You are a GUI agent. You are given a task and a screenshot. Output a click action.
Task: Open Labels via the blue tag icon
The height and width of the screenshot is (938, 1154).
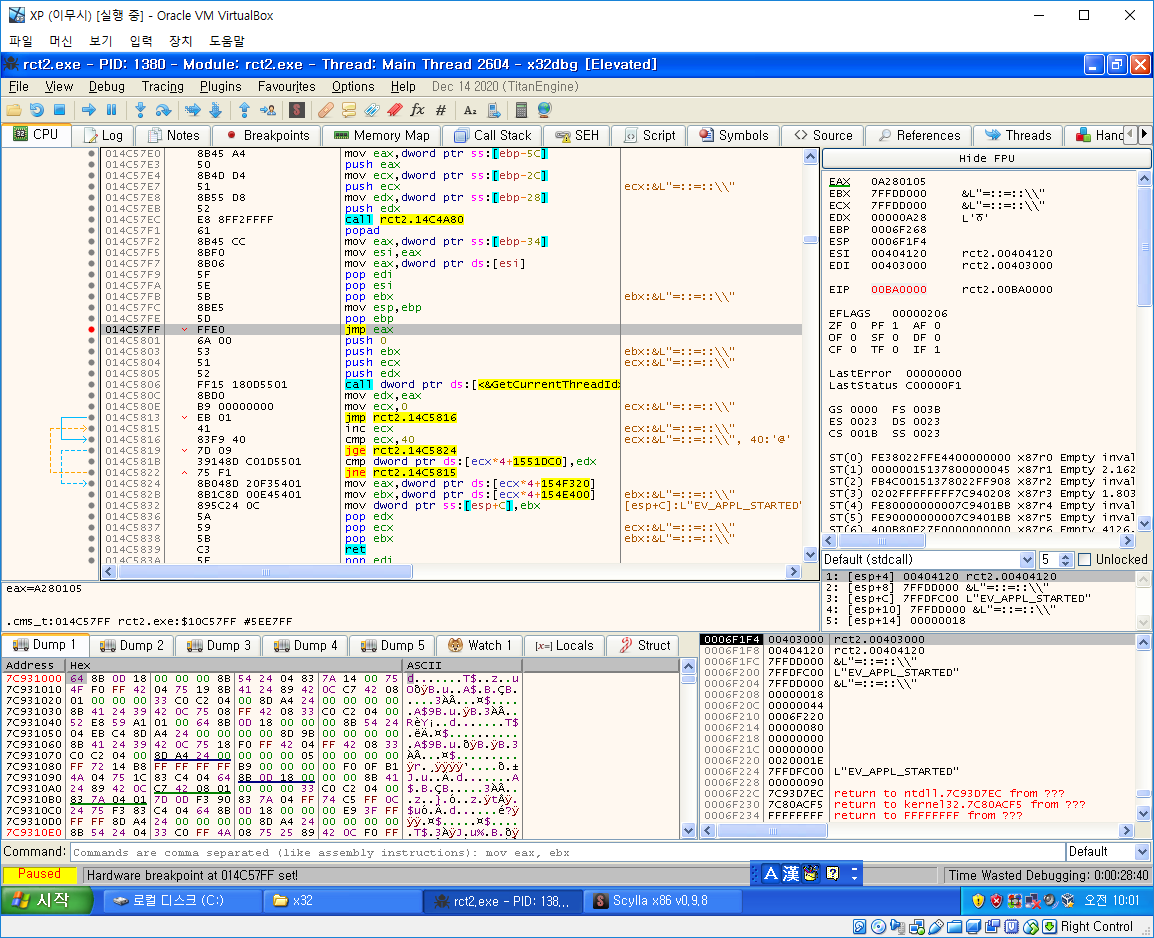372,110
